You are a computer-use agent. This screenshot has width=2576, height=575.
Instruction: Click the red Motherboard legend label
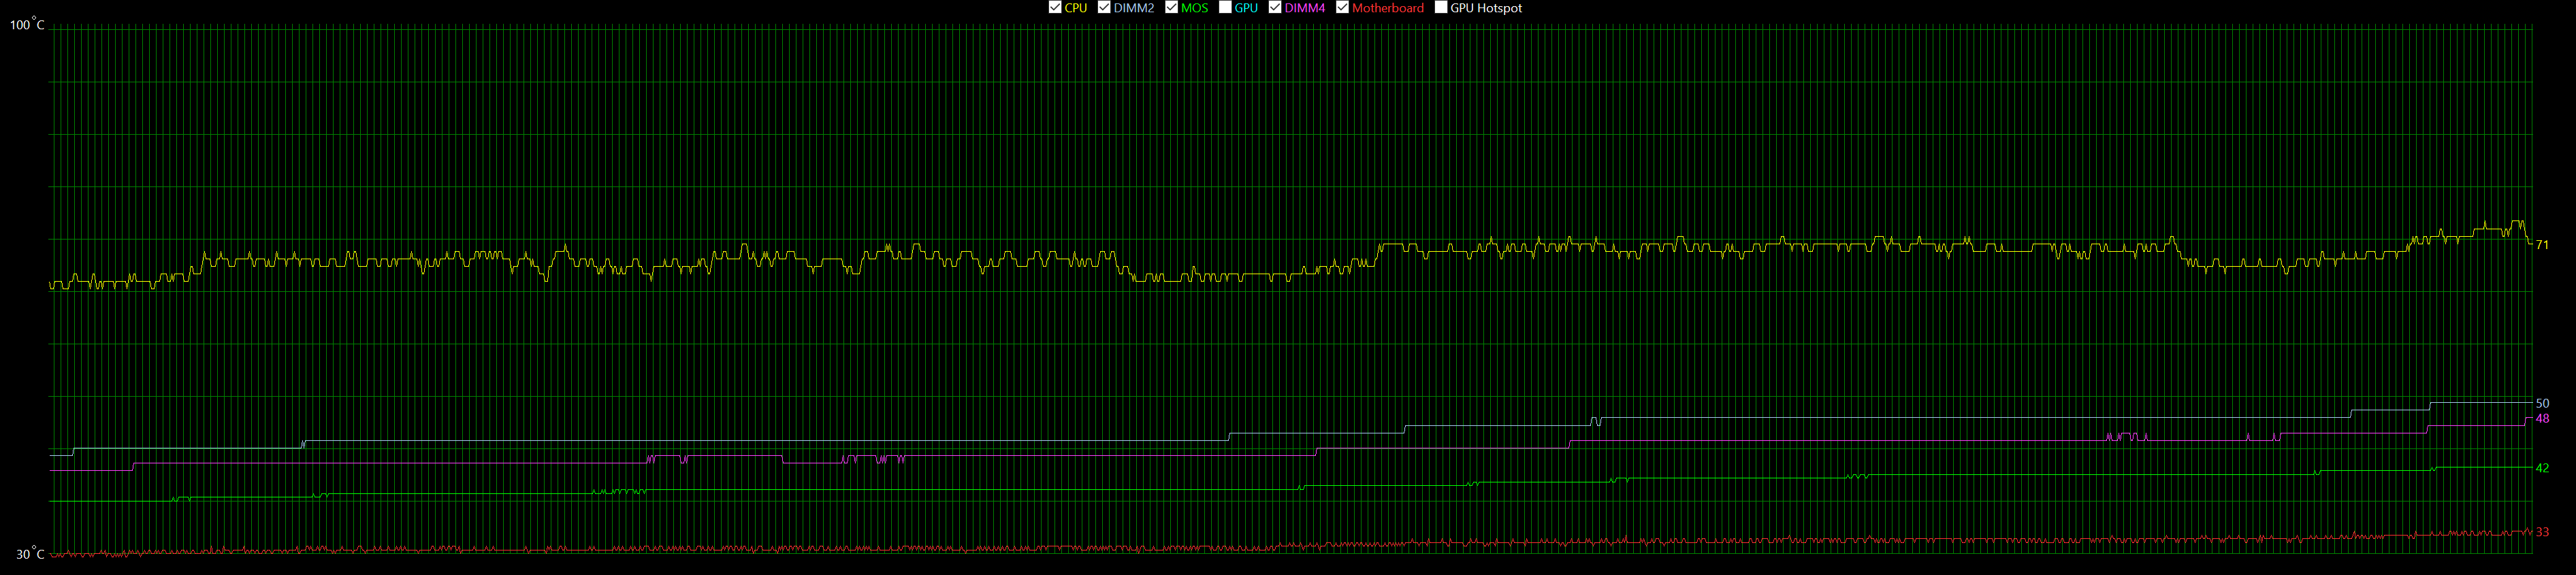1388,8
